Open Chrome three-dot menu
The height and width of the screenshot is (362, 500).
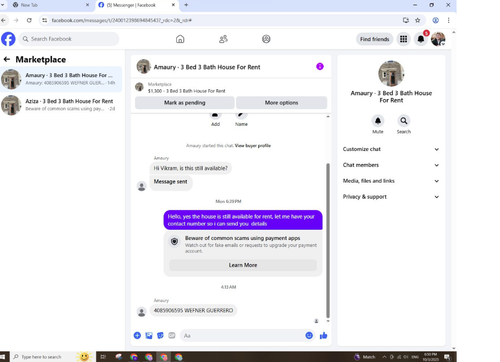(449, 20)
